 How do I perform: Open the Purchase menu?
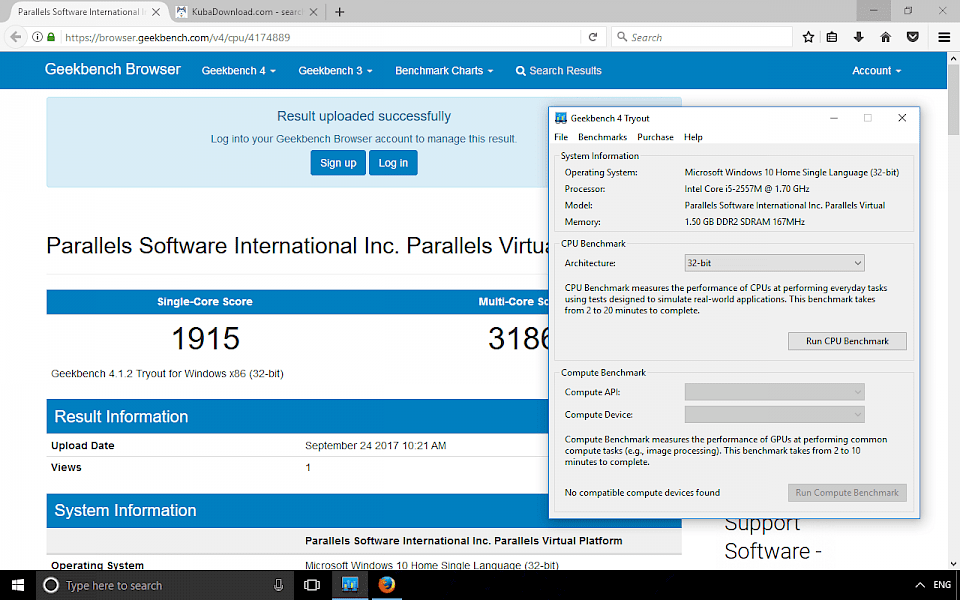655,137
